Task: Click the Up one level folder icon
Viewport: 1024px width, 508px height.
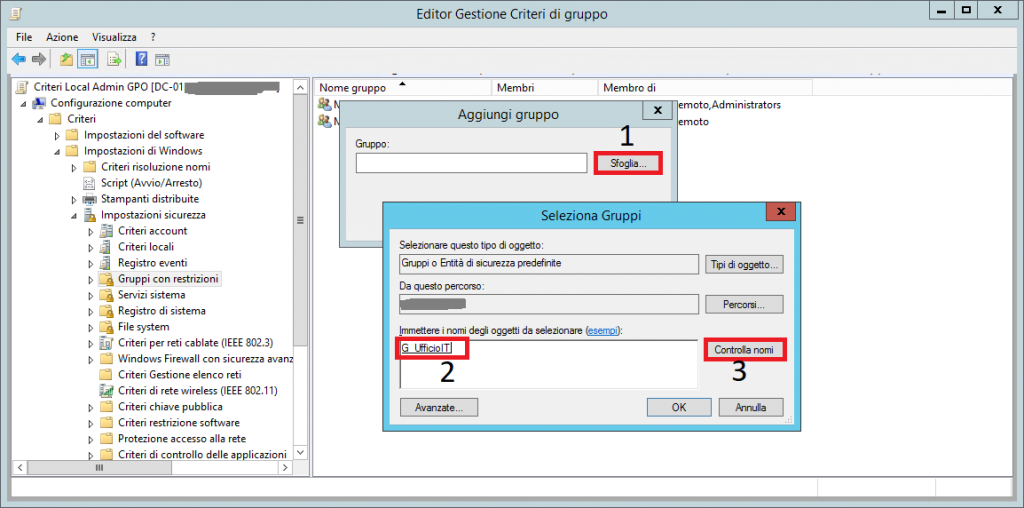Action: tap(66, 59)
